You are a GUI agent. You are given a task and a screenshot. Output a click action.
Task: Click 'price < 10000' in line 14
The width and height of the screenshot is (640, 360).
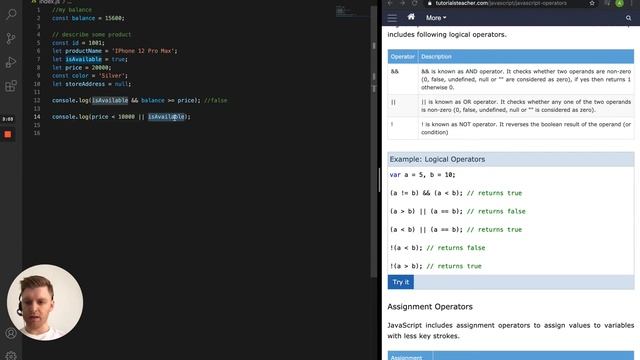(x=112, y=117)
